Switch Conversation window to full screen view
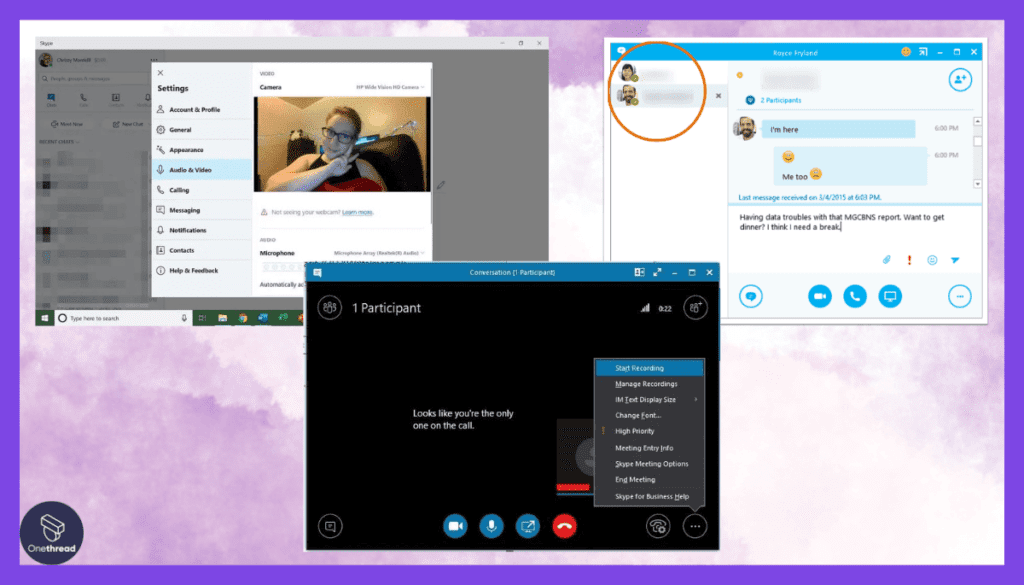Screen dimensions: 1024x585 657,272
